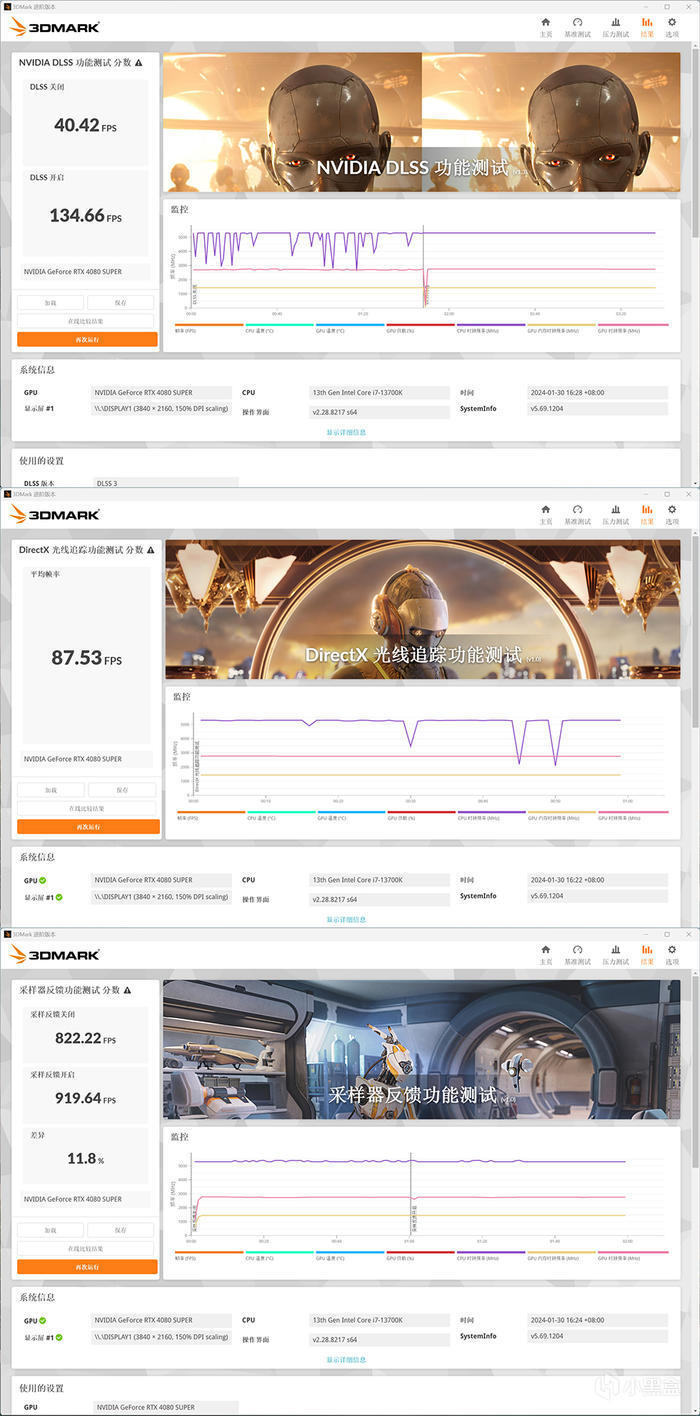Click 加载 (Load) in DLSS test window
This screenshot has height=1416, width=700.
(x=51, y=302)
